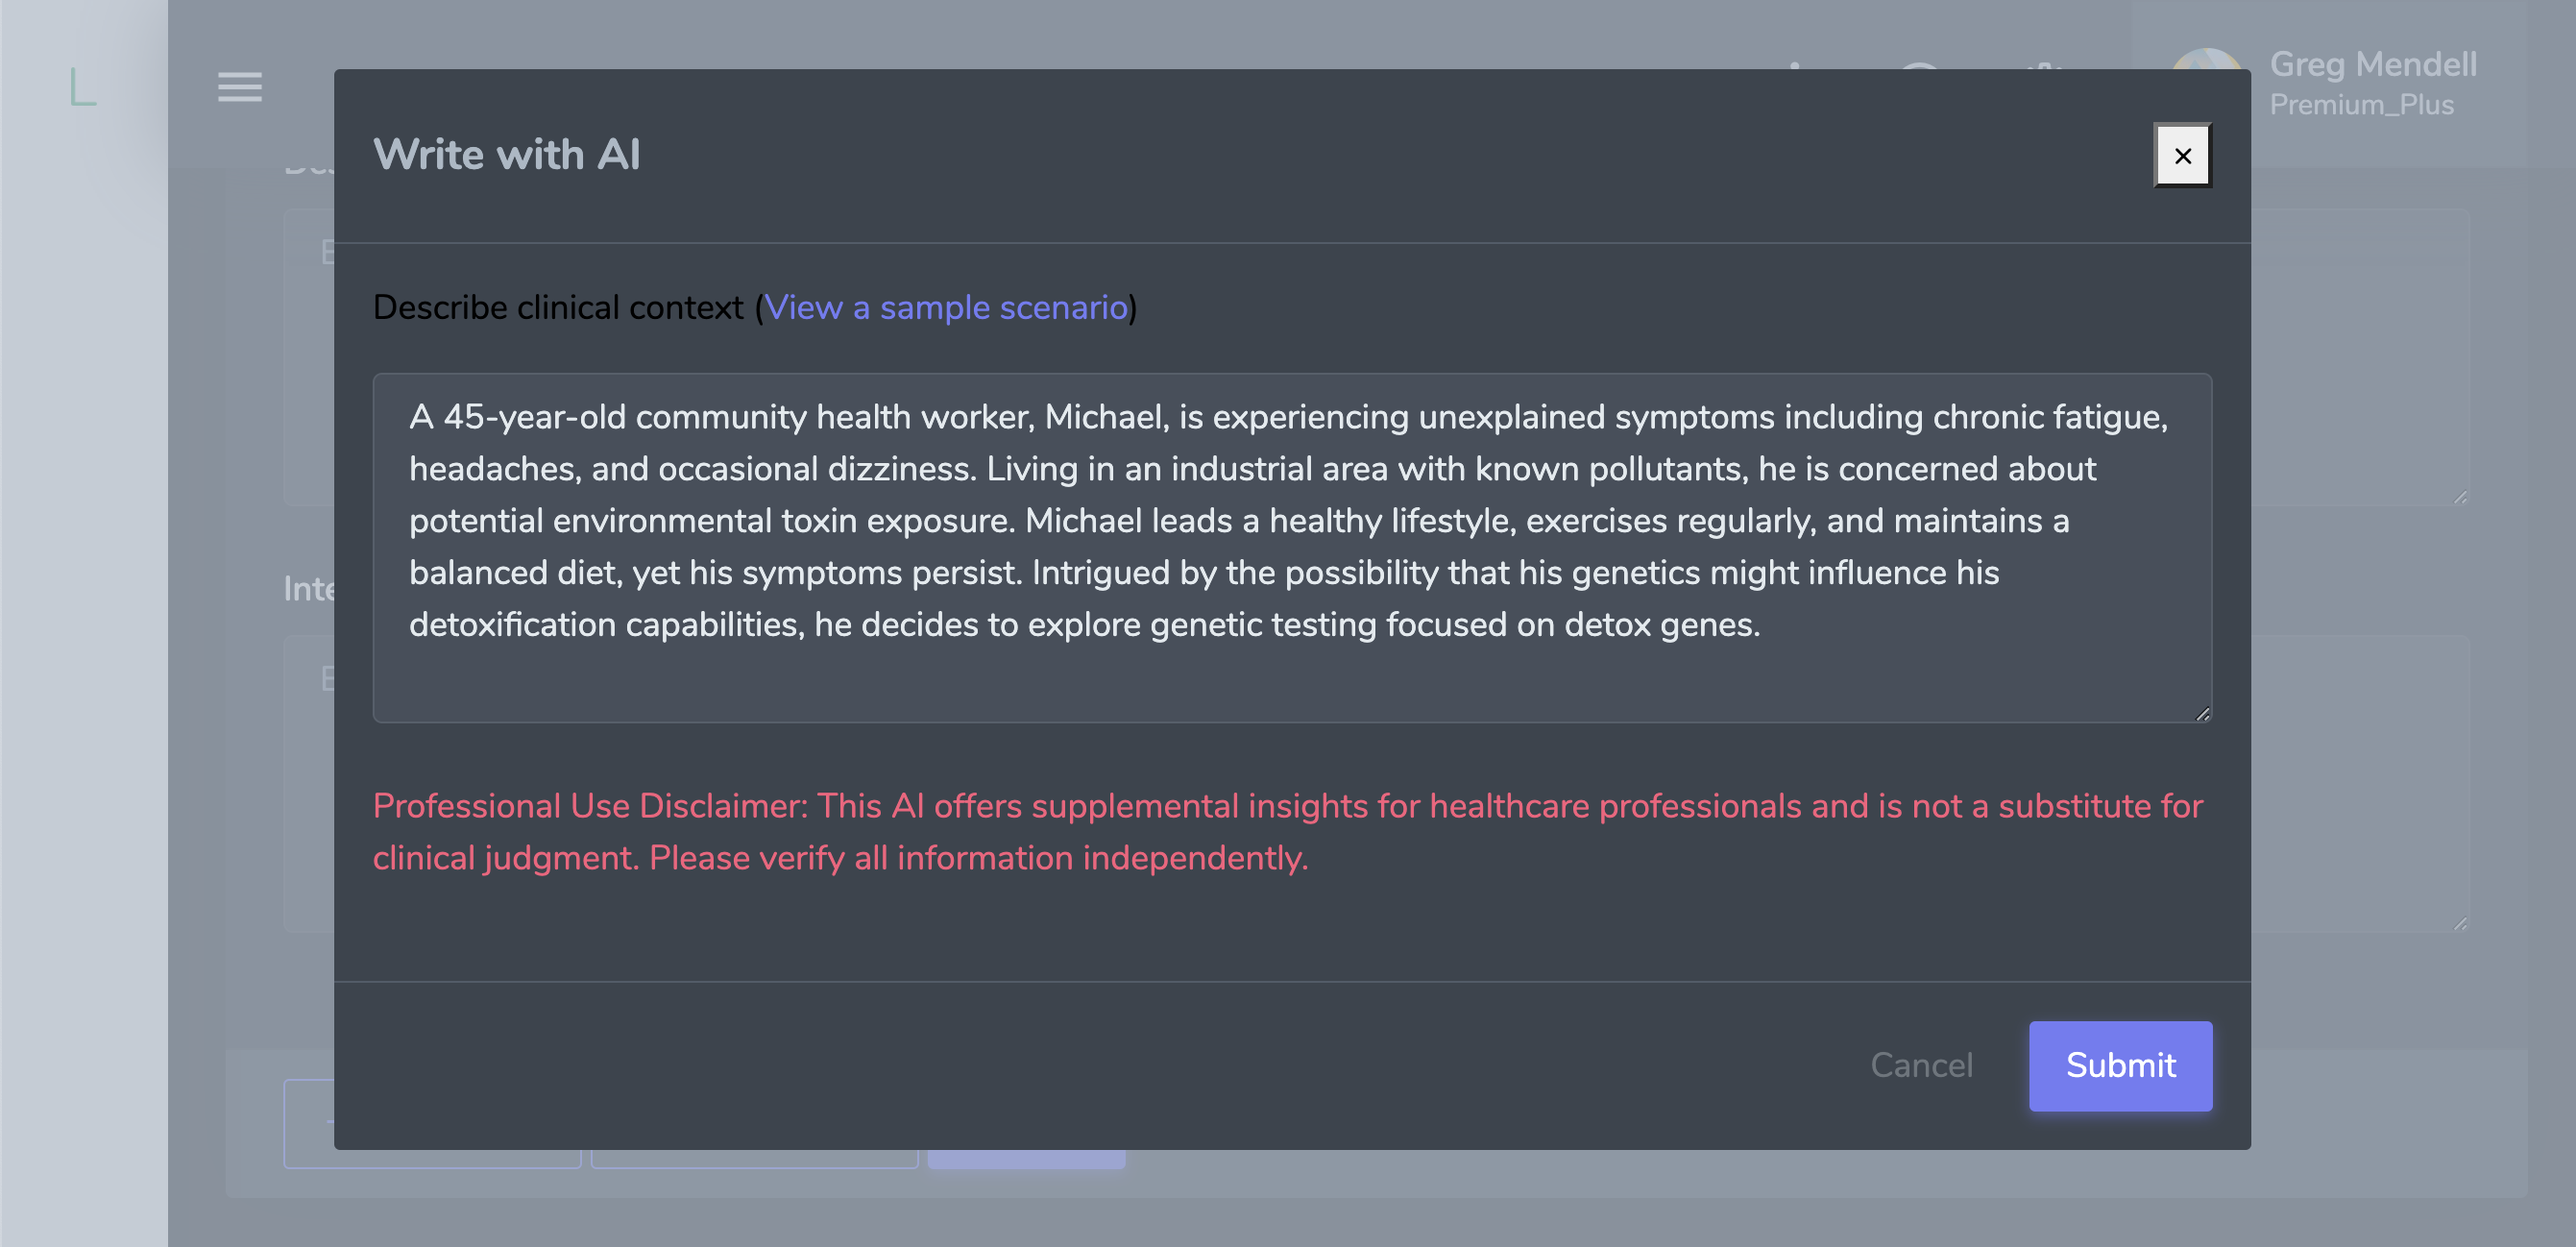Click the Professional Use Disclaimer text
Viewport: 2576px width, 1247px height.
click(x=1286, y=831)
